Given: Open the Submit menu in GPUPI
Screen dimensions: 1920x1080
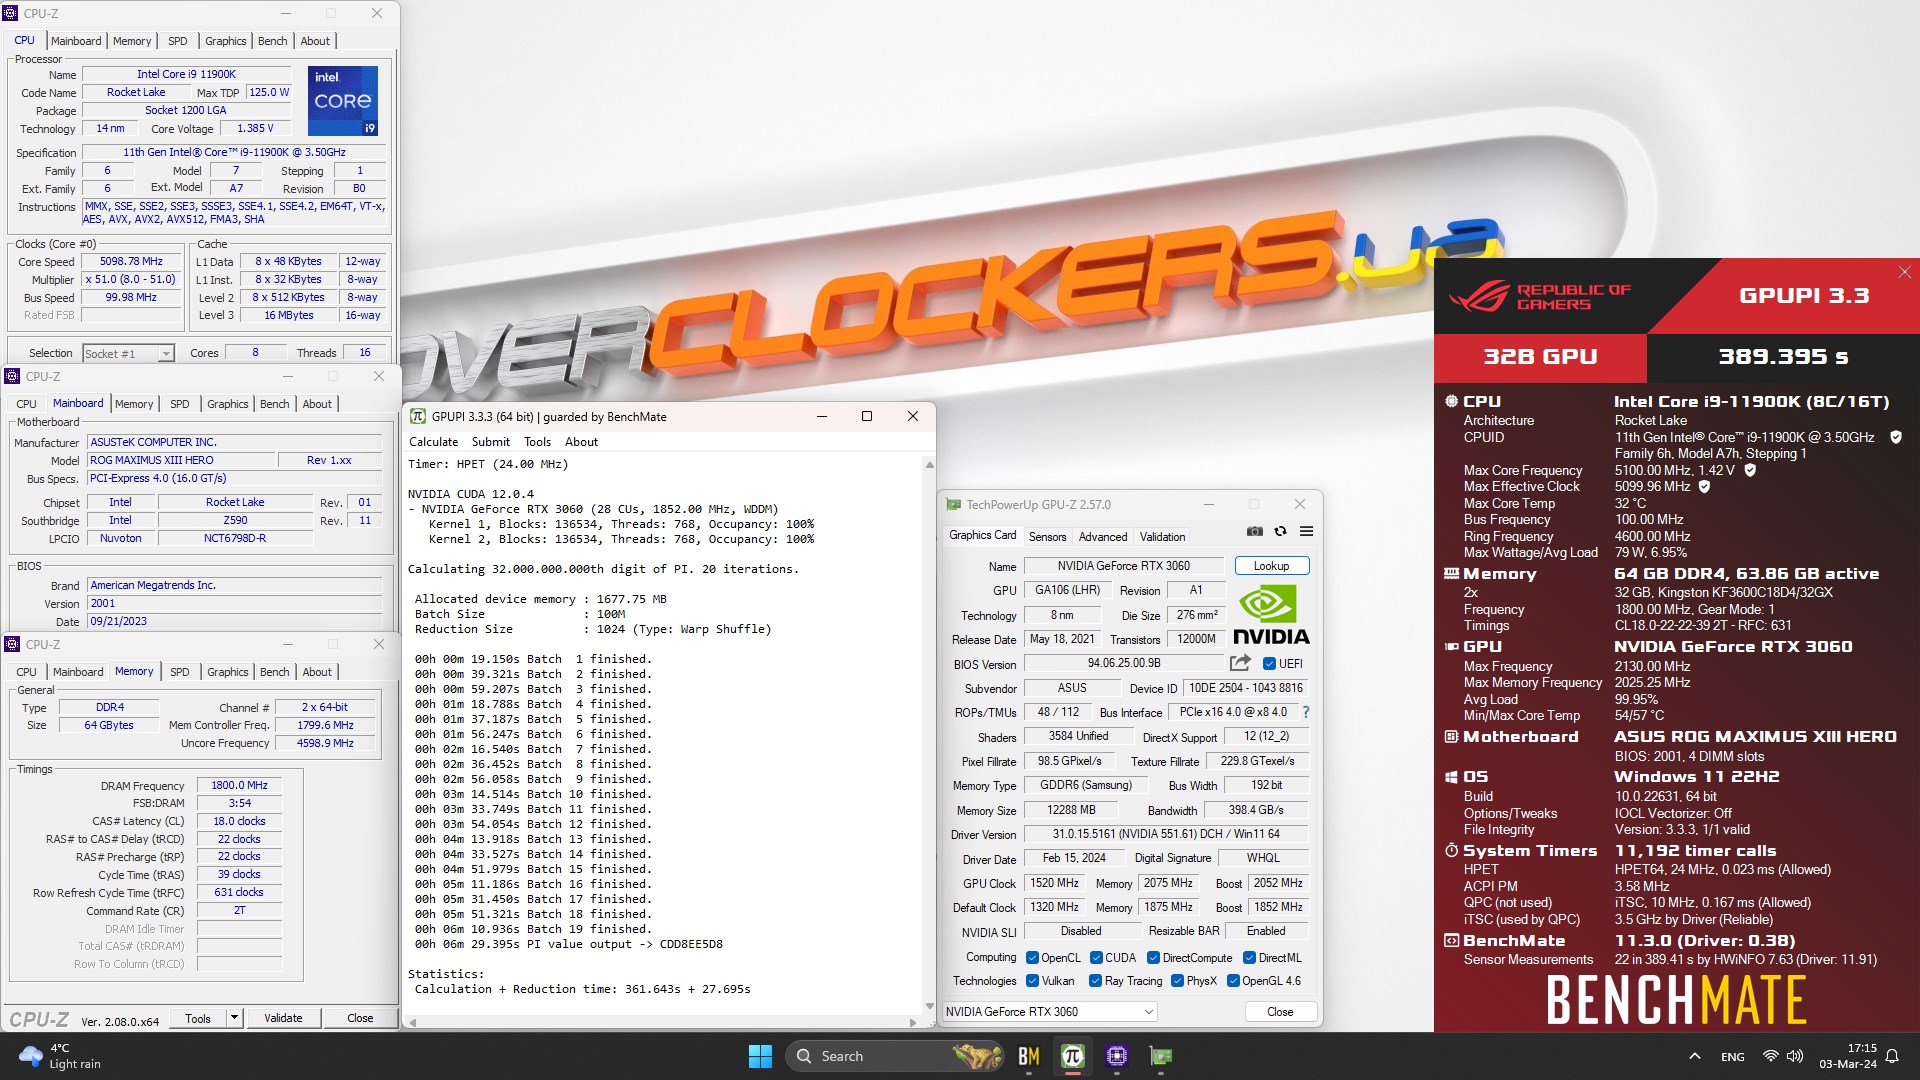Looking at the screenshot, I should tap(490, 441).
